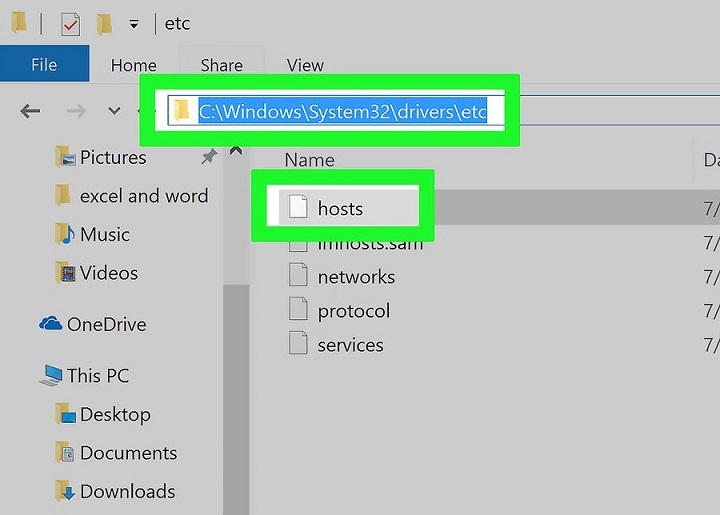Click the pin icon next to Pictures

pyautogui.click(x=209, y=157)
